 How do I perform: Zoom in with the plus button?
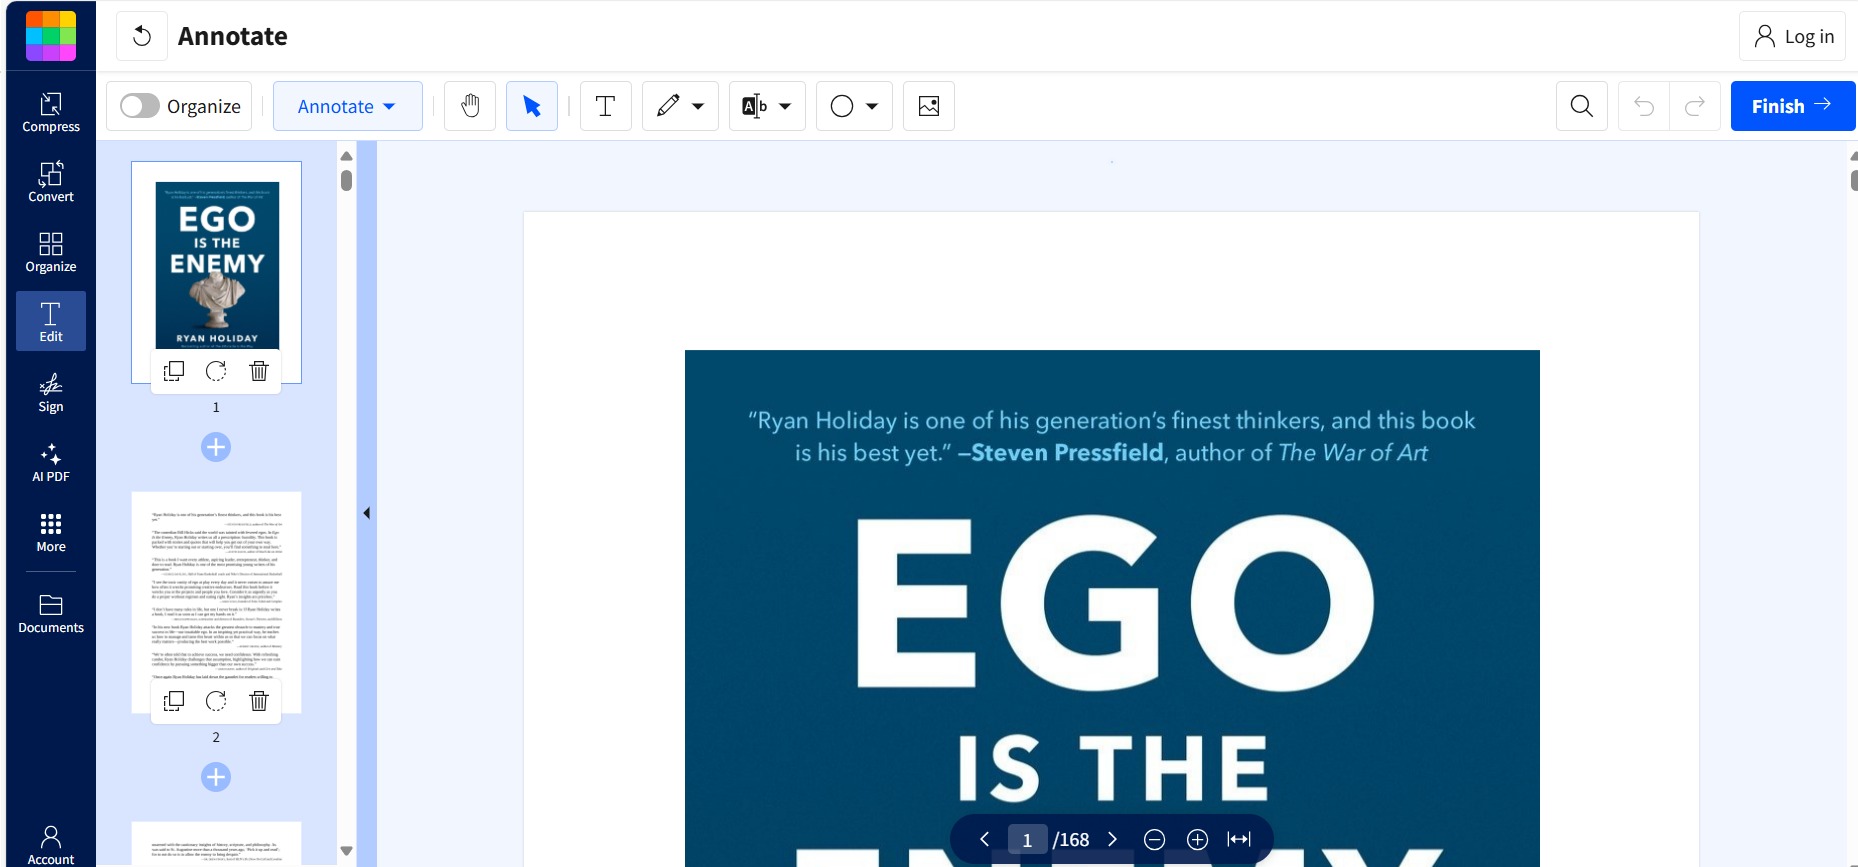[1197, 840]
